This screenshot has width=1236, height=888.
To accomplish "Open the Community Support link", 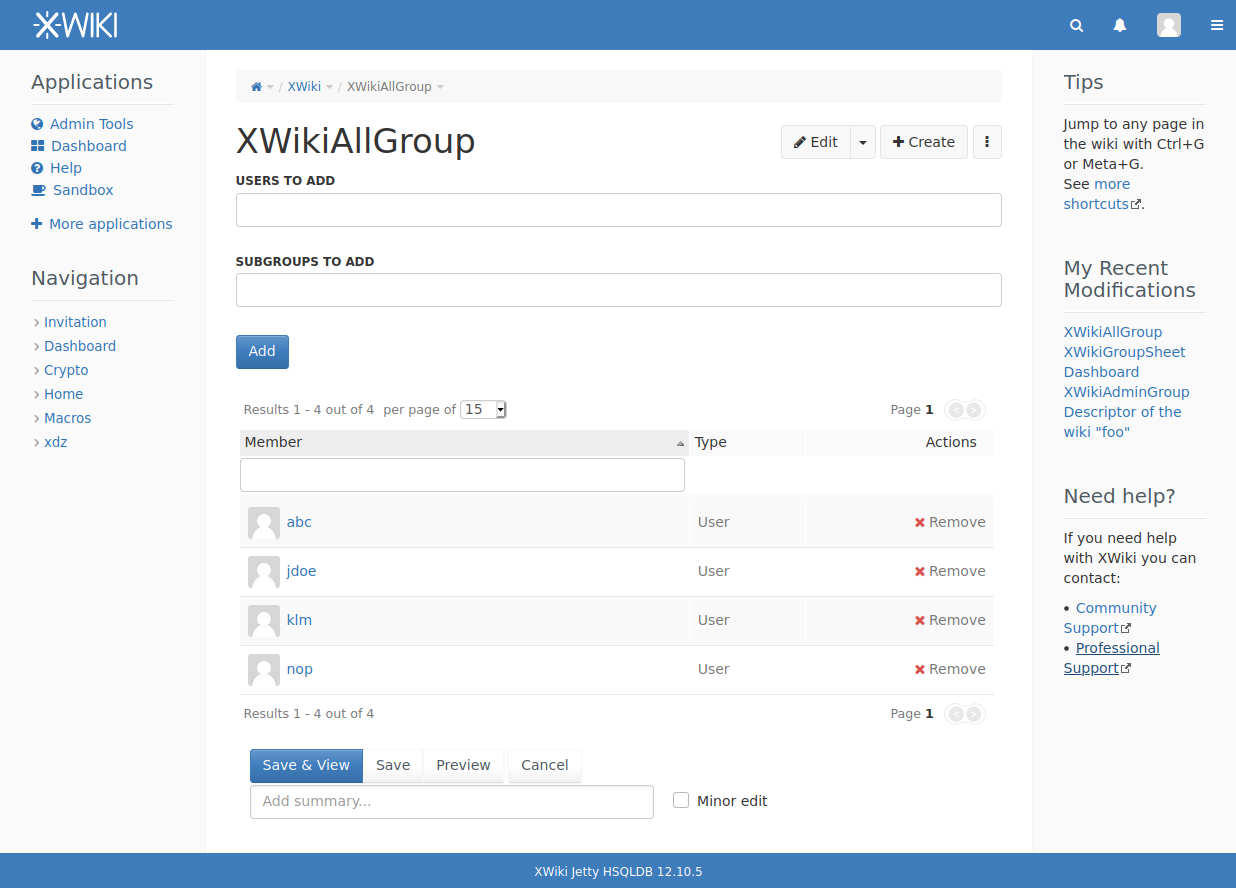I will coord(1110,618).
